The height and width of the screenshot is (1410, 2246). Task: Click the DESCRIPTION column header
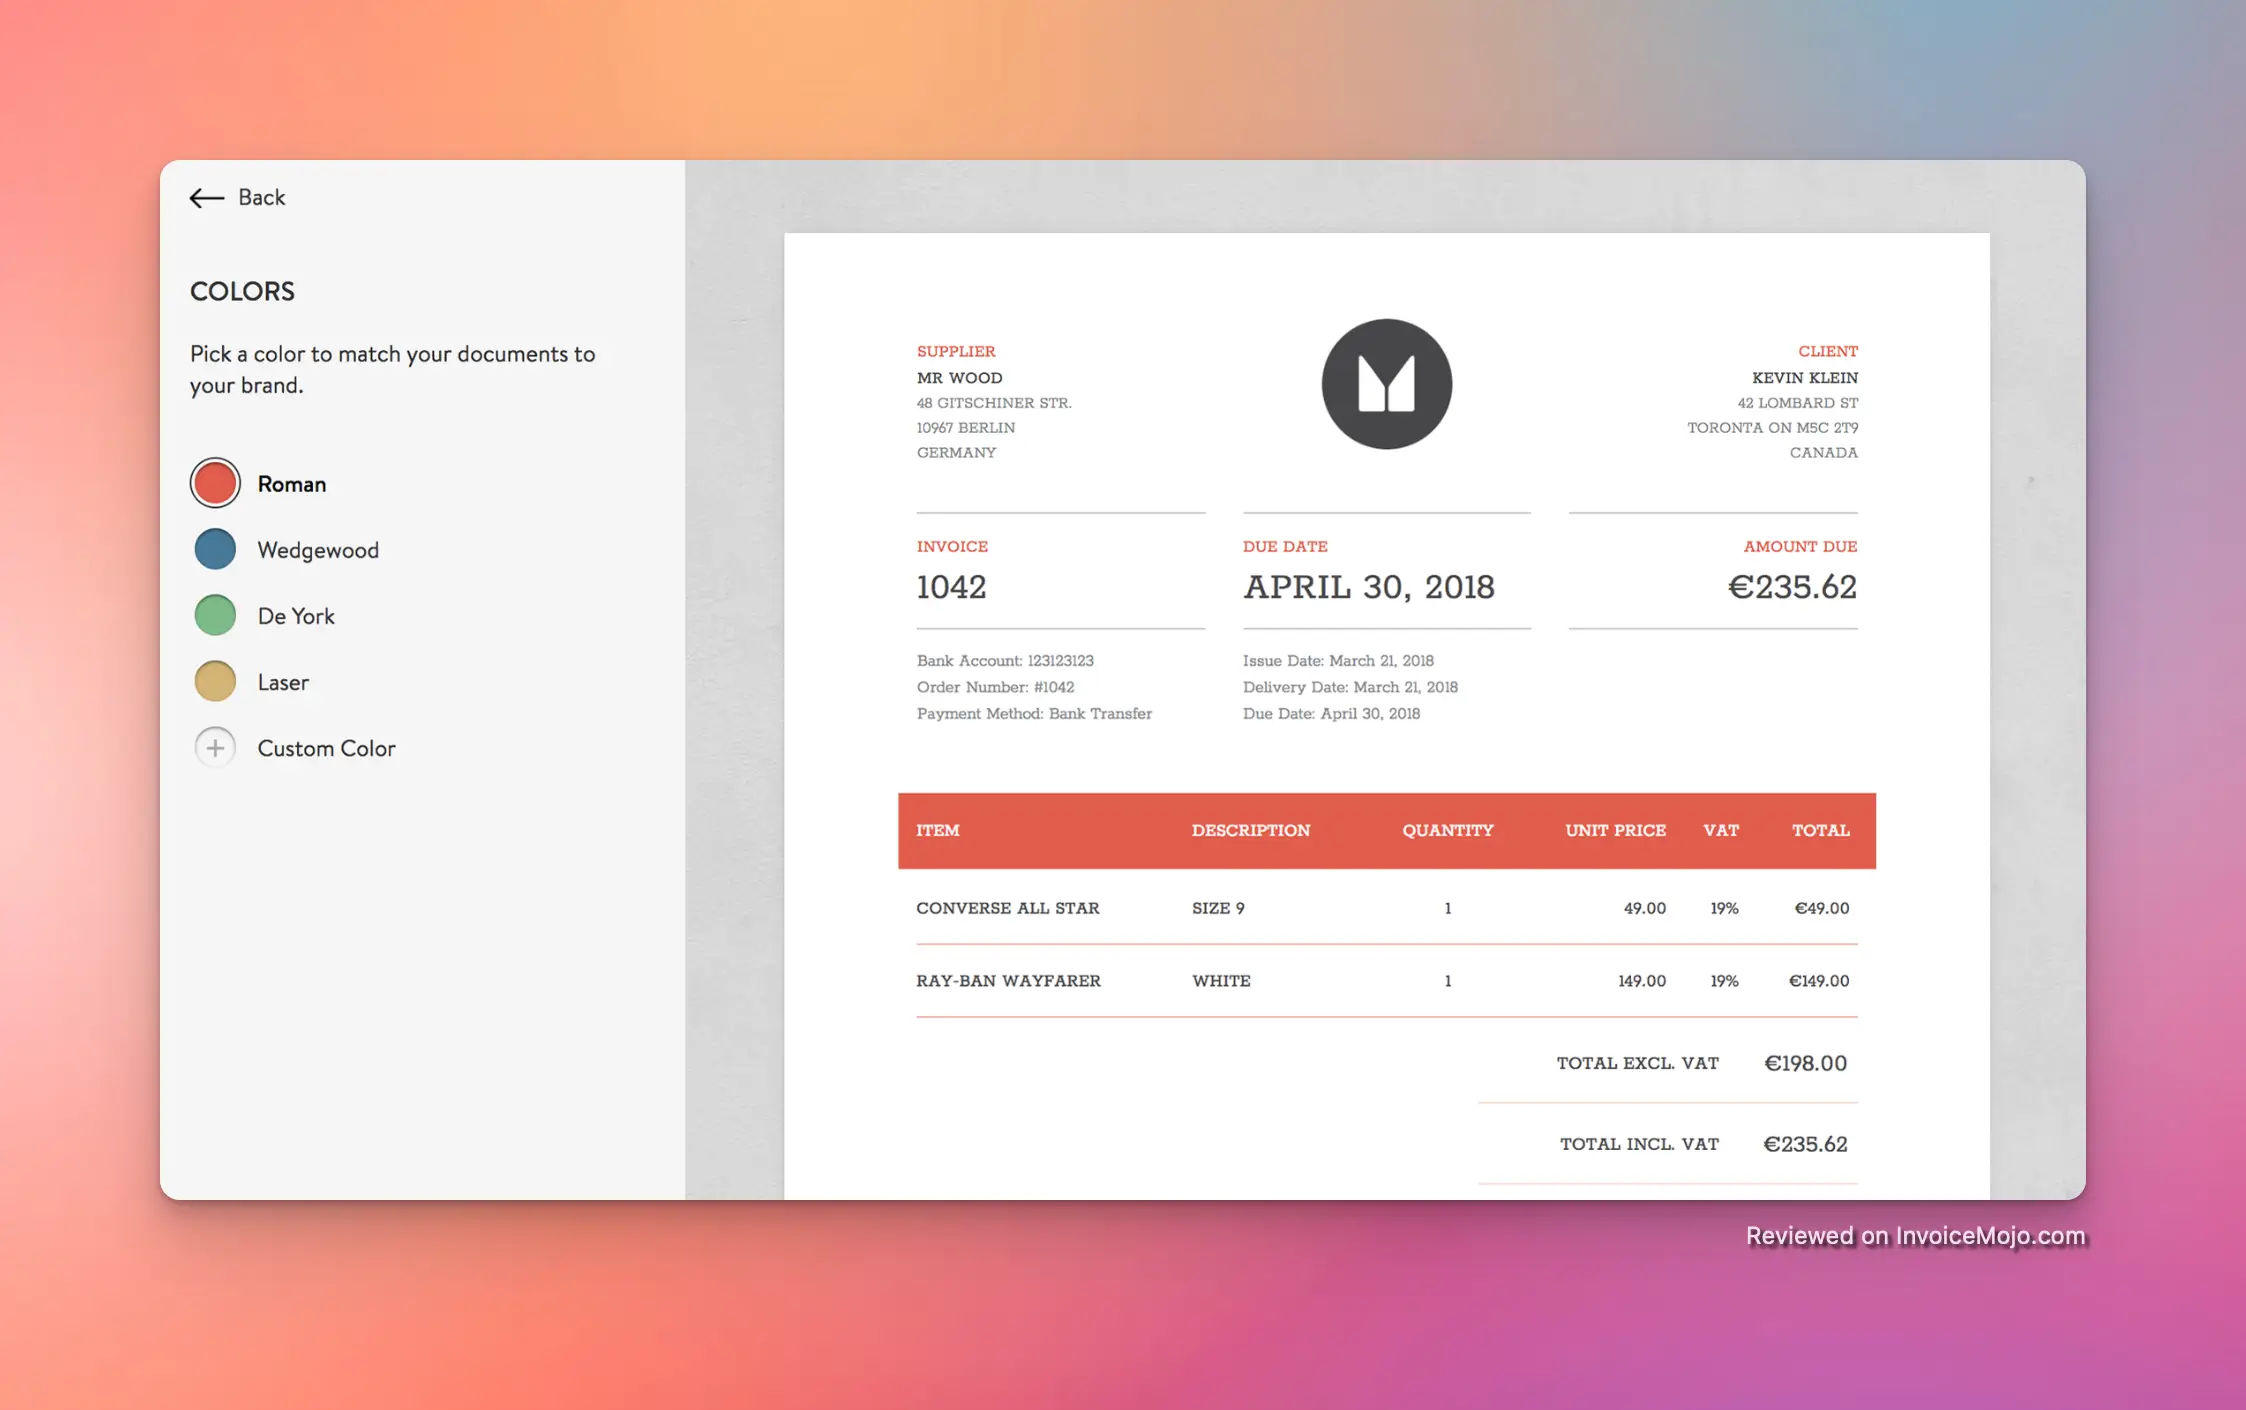(1250, 830)
